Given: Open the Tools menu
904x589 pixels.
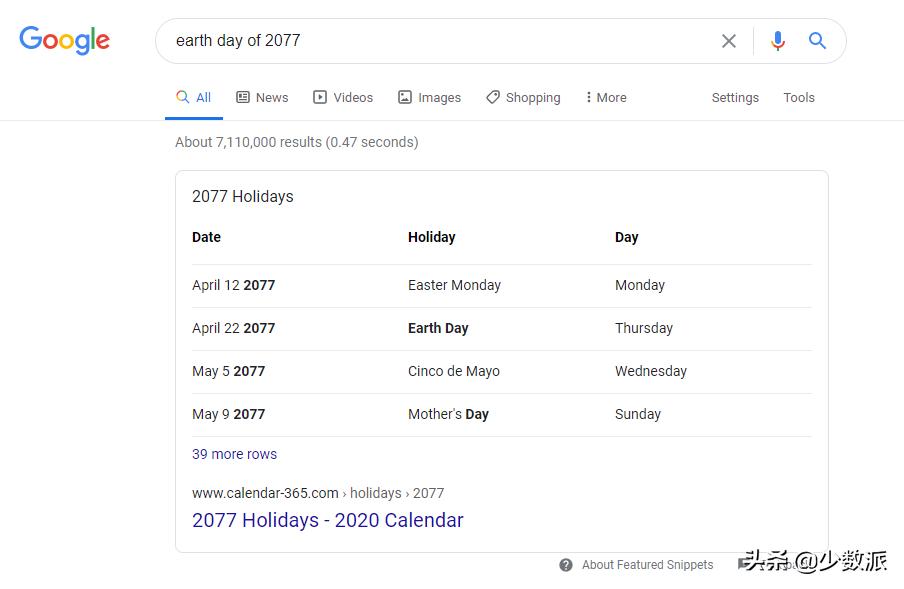Looking at the screenshot, I should point(798,97).
